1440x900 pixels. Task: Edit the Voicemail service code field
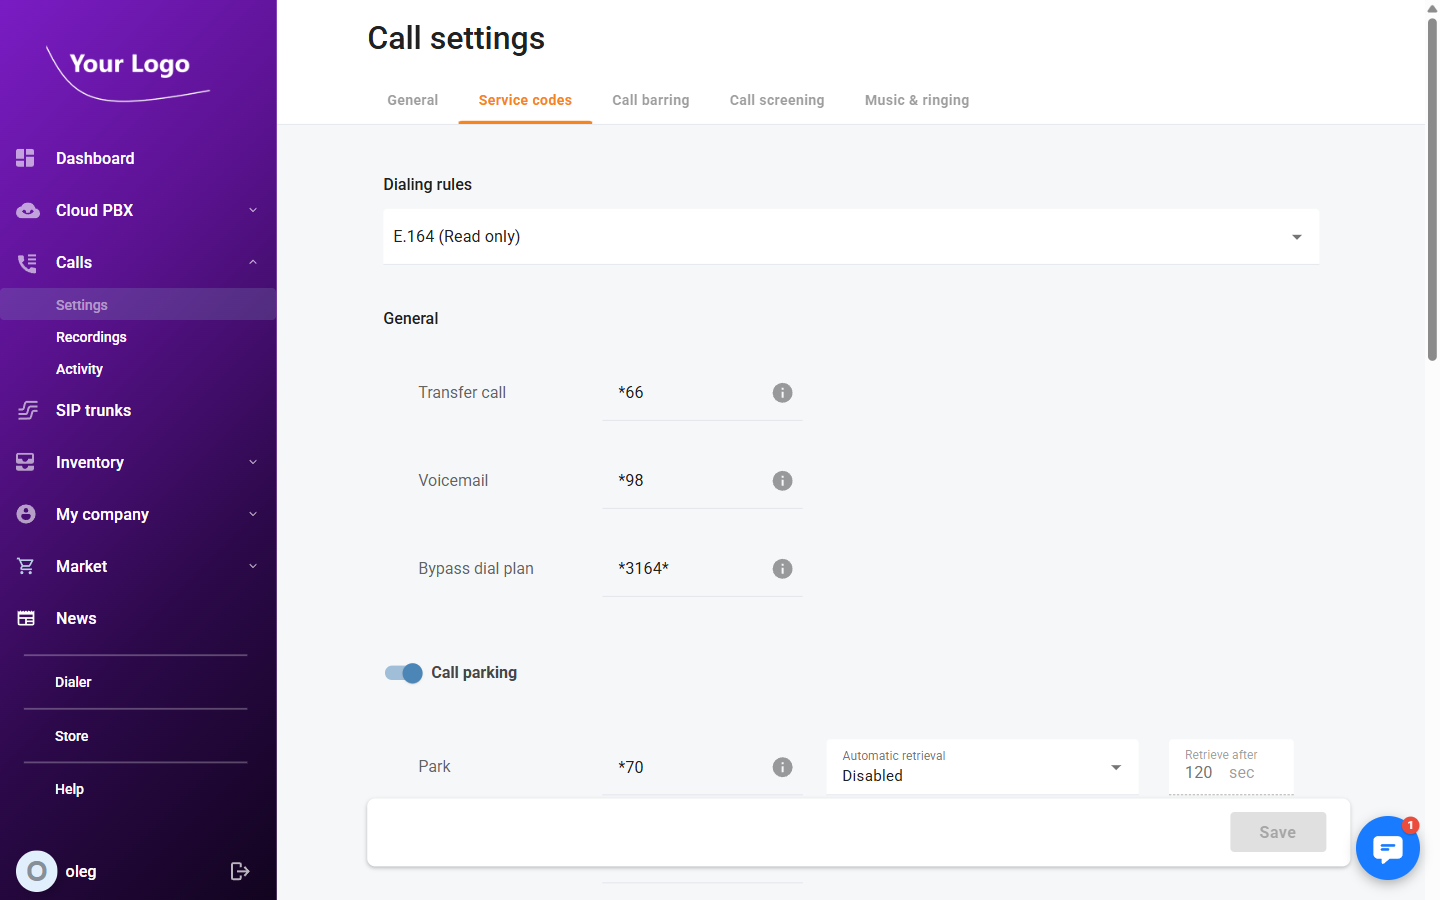[690, 480]
